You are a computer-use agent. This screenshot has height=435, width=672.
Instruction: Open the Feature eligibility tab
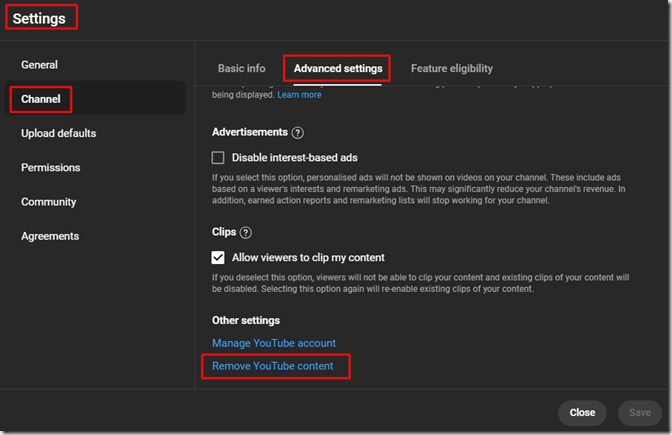point(451,68)
